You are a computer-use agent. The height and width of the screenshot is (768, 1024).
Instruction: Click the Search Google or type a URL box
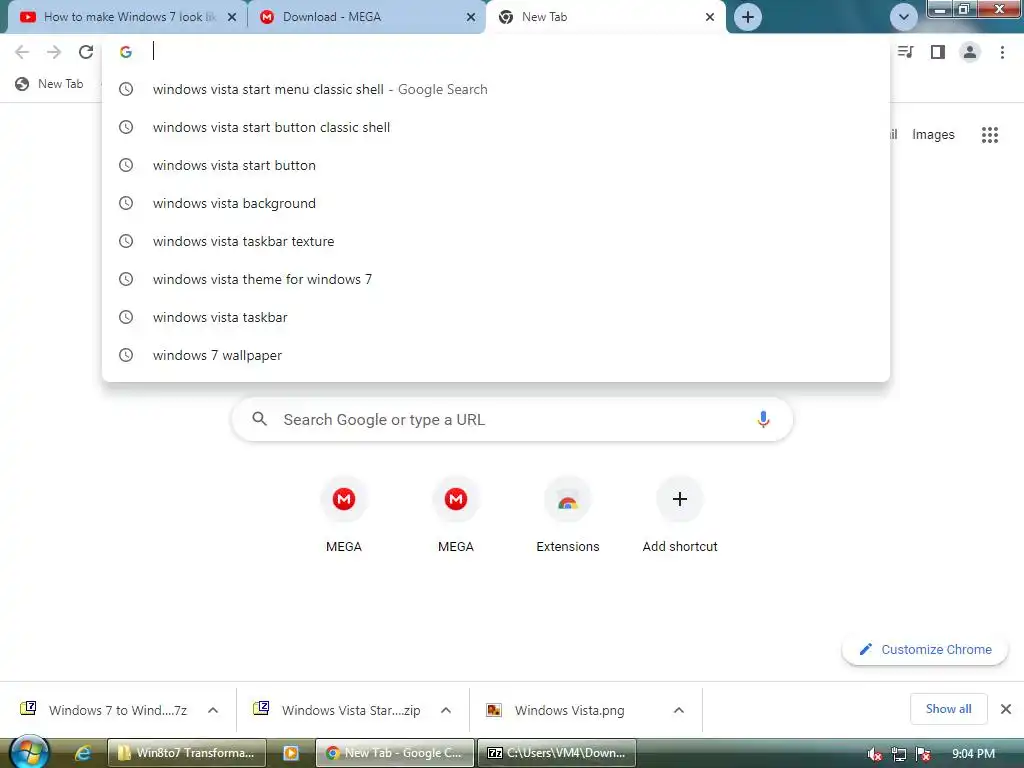click(x=512, y=419)
